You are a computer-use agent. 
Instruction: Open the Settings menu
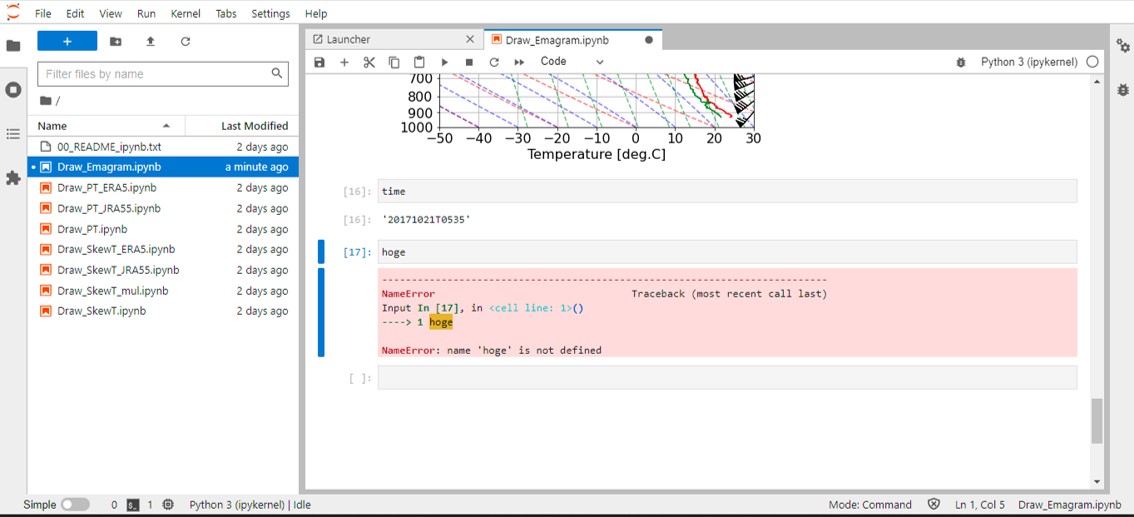pyautogui.click(x=270, y=14)
